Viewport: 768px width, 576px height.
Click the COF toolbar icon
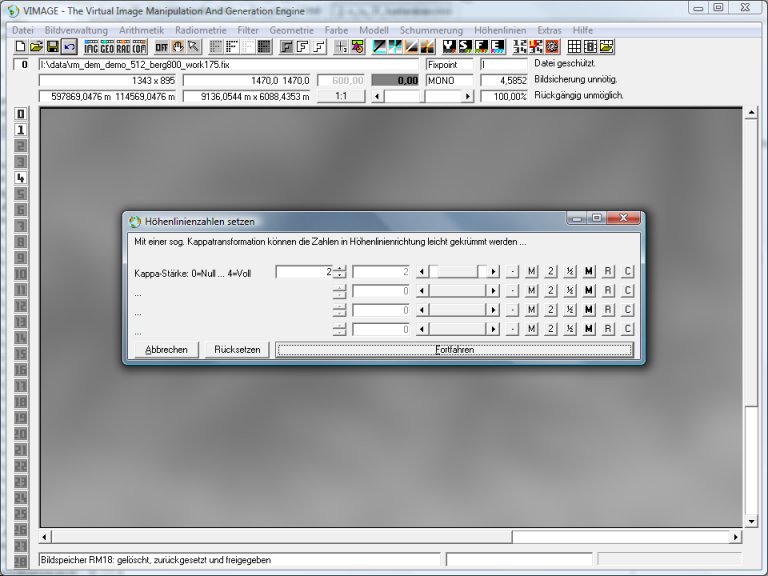[139, 47]
